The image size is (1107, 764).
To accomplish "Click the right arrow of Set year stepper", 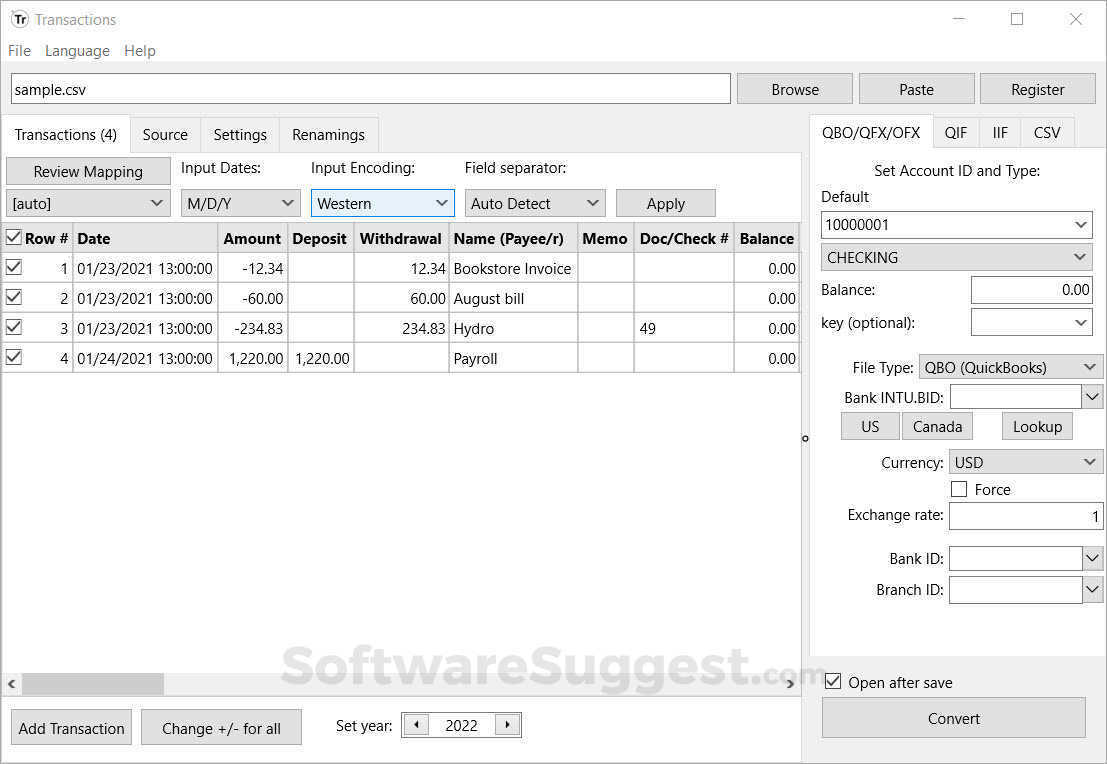I will point(507,724).
